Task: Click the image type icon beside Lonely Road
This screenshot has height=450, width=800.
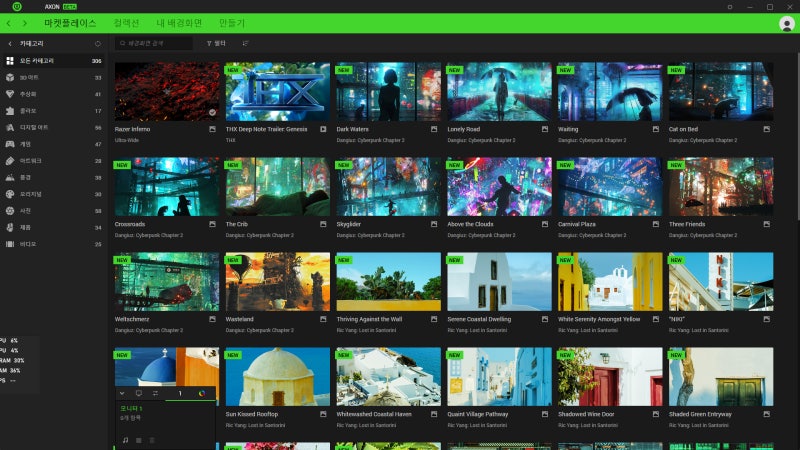Action: coord(545,129)
